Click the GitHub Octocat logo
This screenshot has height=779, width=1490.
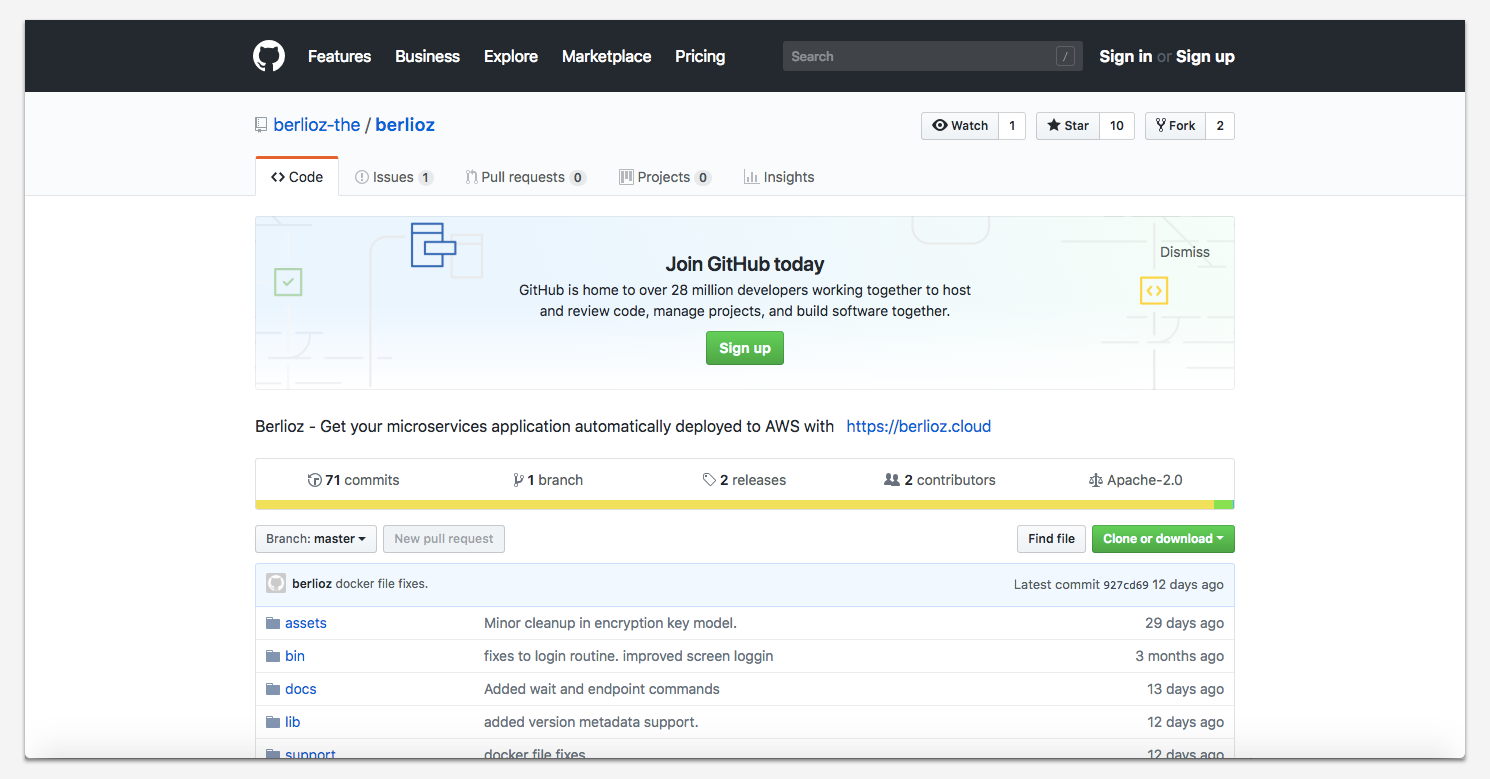(x=269, y=56)
